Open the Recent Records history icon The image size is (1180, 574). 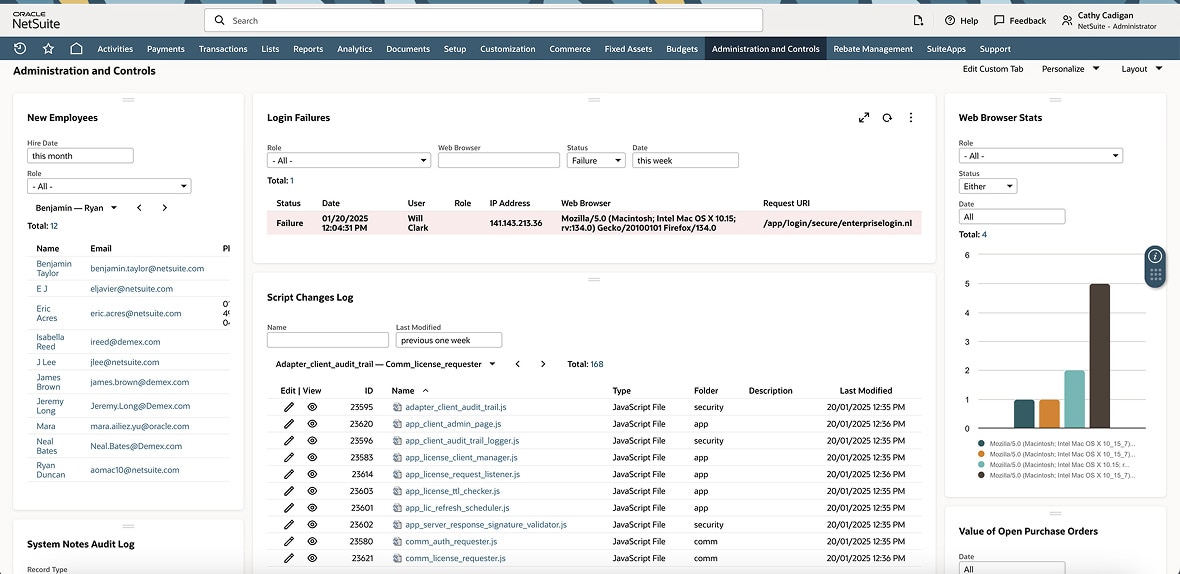(20, 48)
